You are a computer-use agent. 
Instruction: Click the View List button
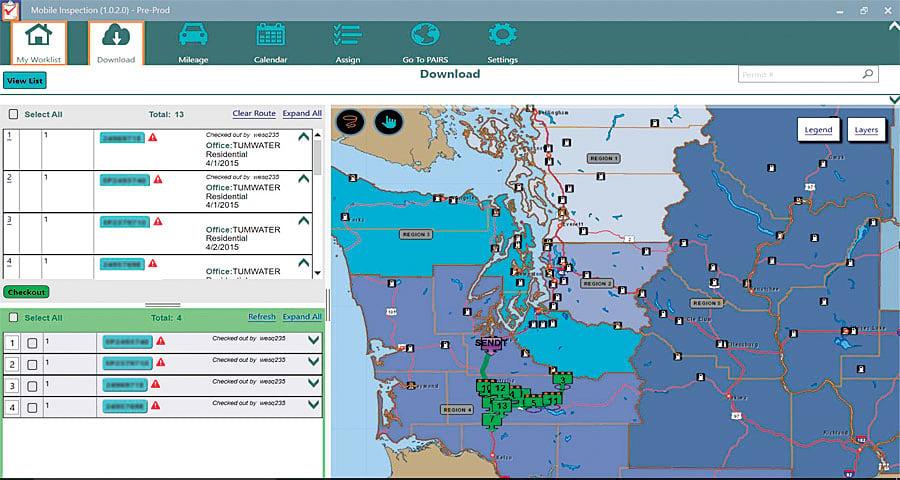click(x=24, y=81)
